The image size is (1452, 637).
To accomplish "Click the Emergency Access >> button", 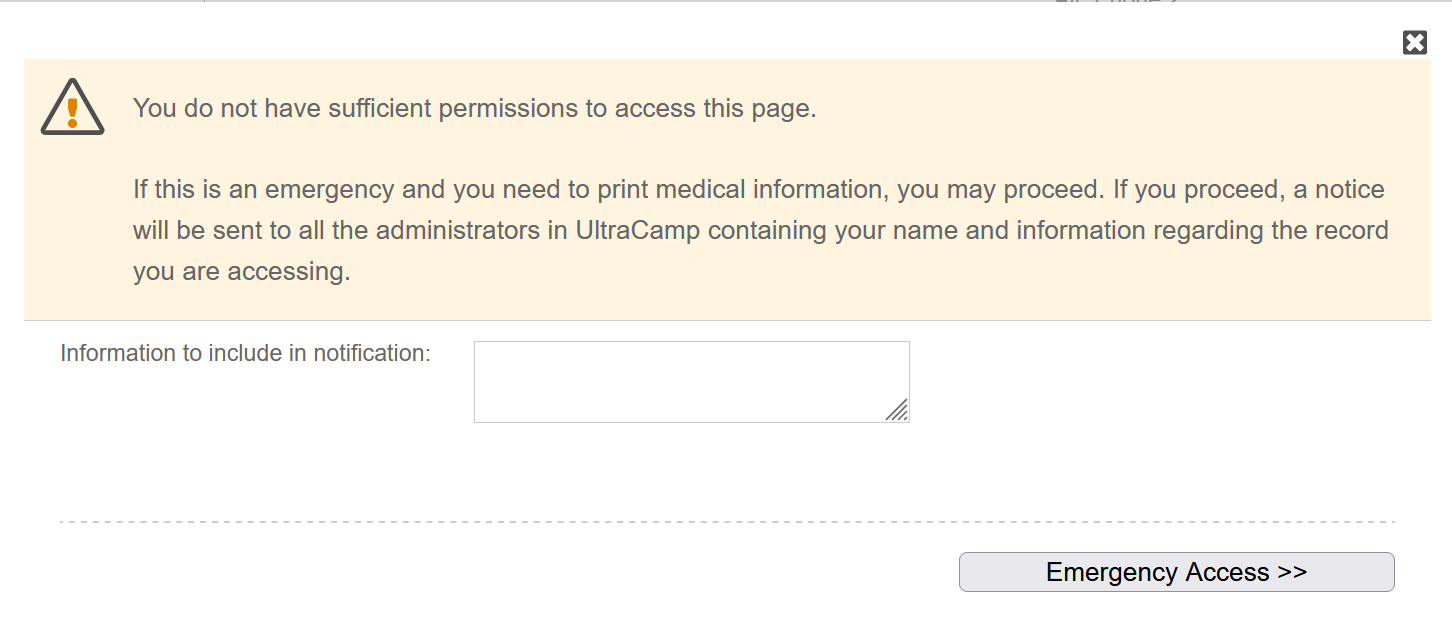I will 1176,572.
